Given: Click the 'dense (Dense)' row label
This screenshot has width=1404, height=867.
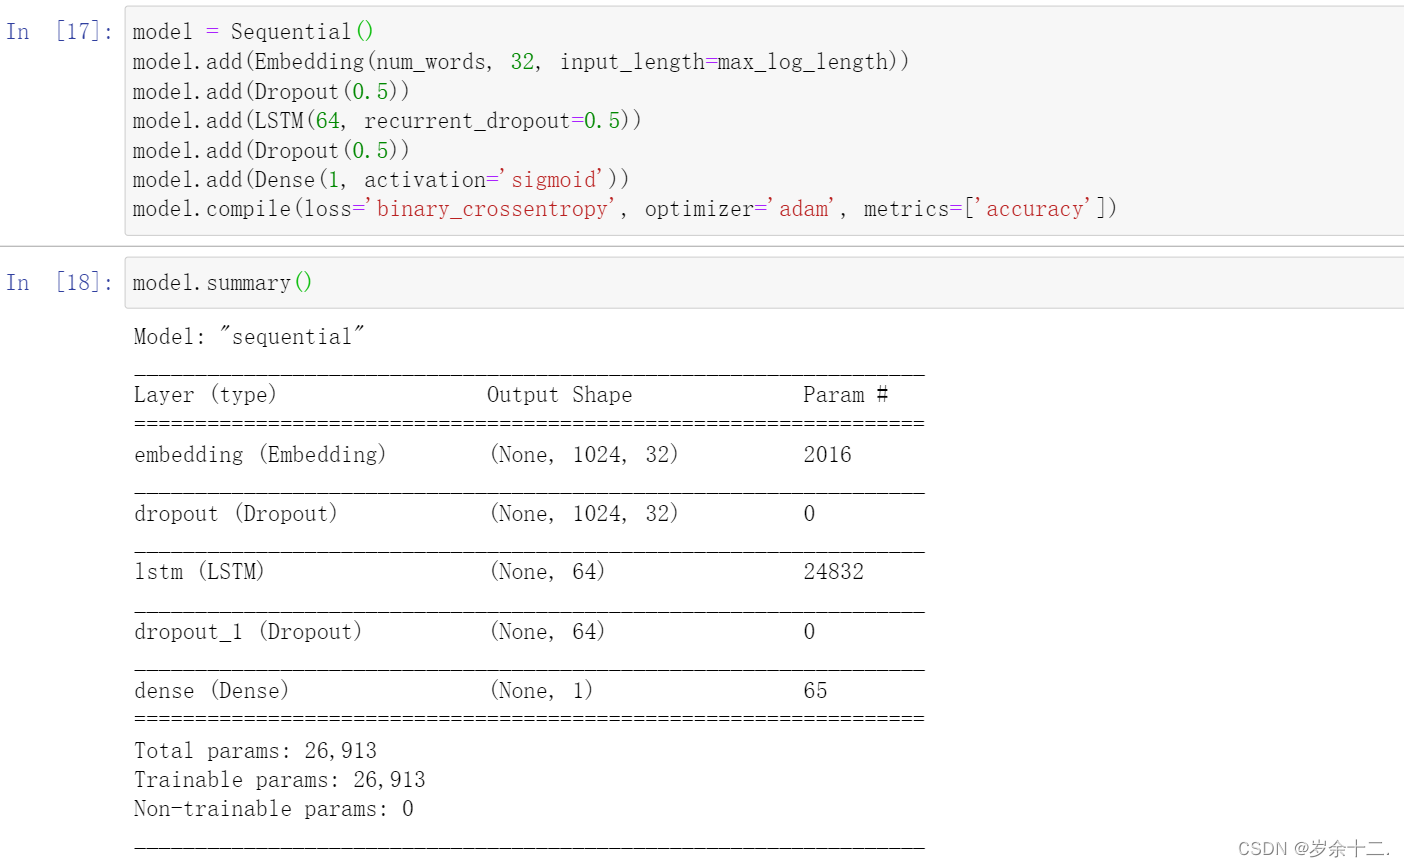Looking at the screenshot, I should (211, 691).
